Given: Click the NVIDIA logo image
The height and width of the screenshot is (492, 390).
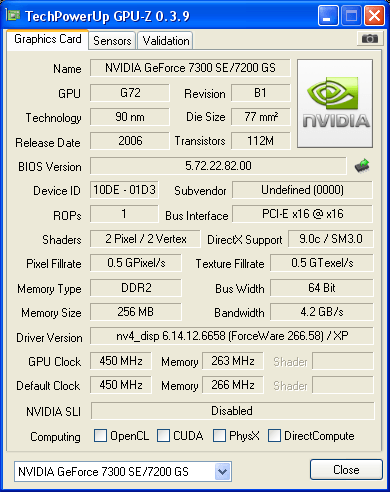Looking at the screenshot, I should coord(335,103).
